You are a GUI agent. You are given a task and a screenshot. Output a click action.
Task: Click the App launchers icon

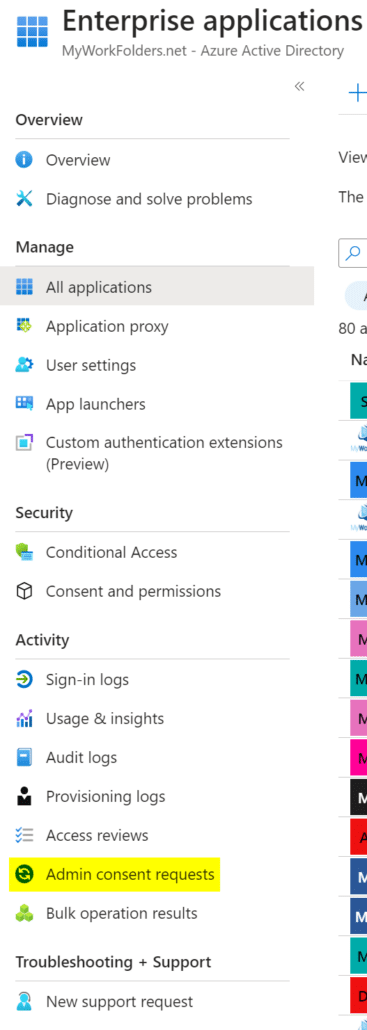point(24,403)
